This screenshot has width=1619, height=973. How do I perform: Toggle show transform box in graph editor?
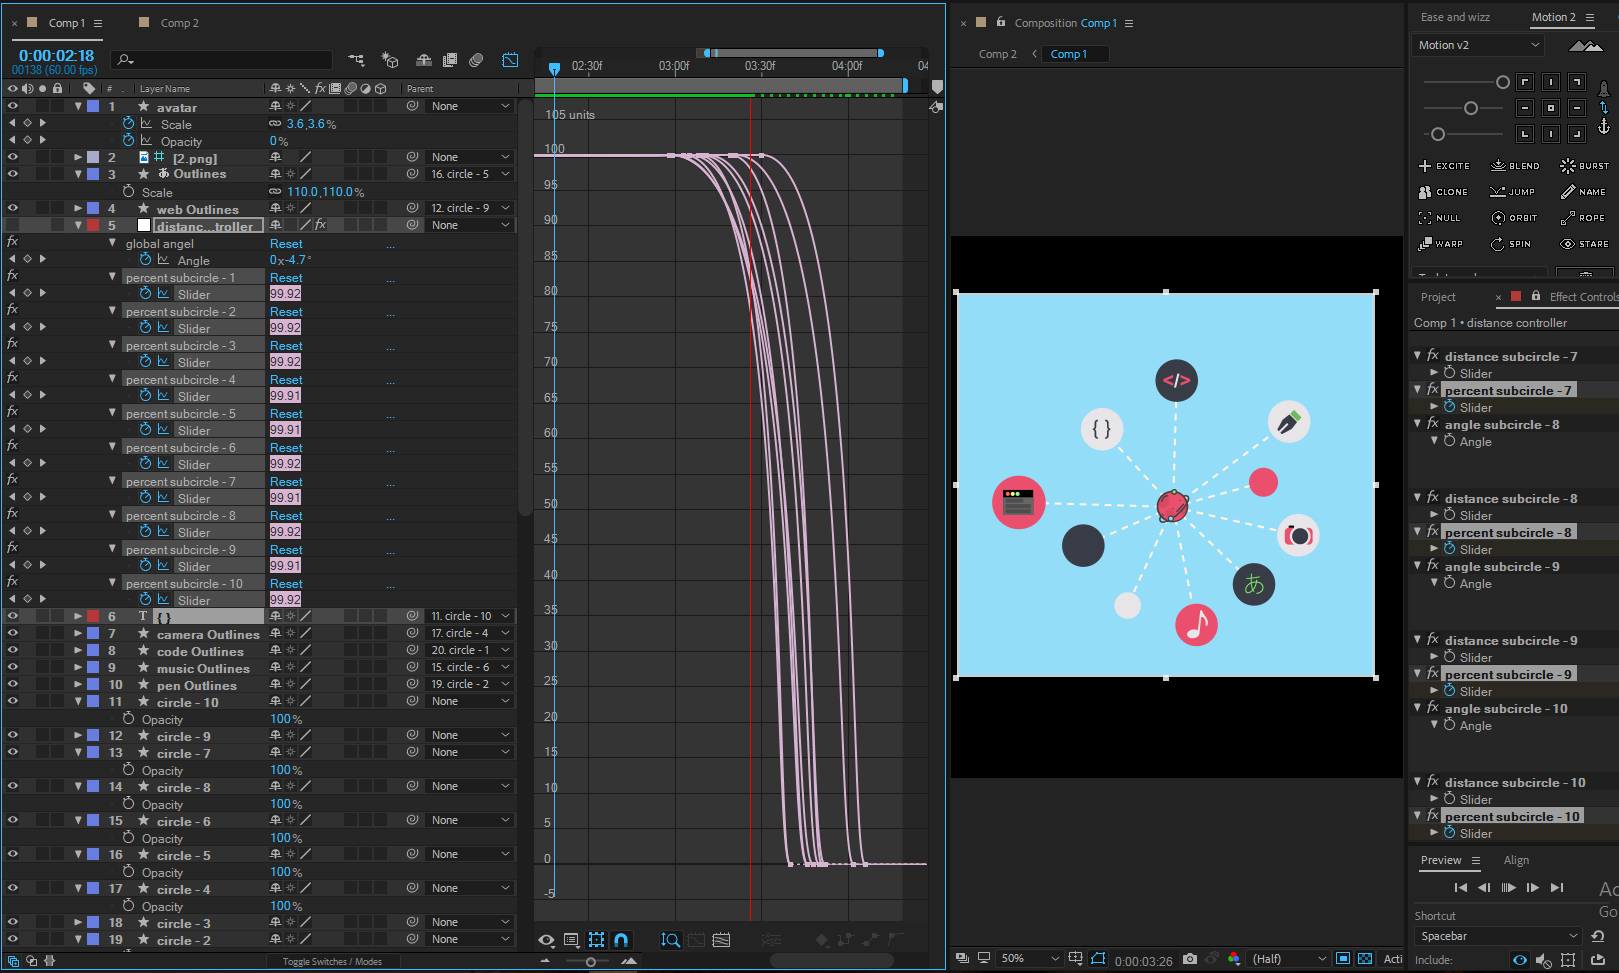click(596, 940)
